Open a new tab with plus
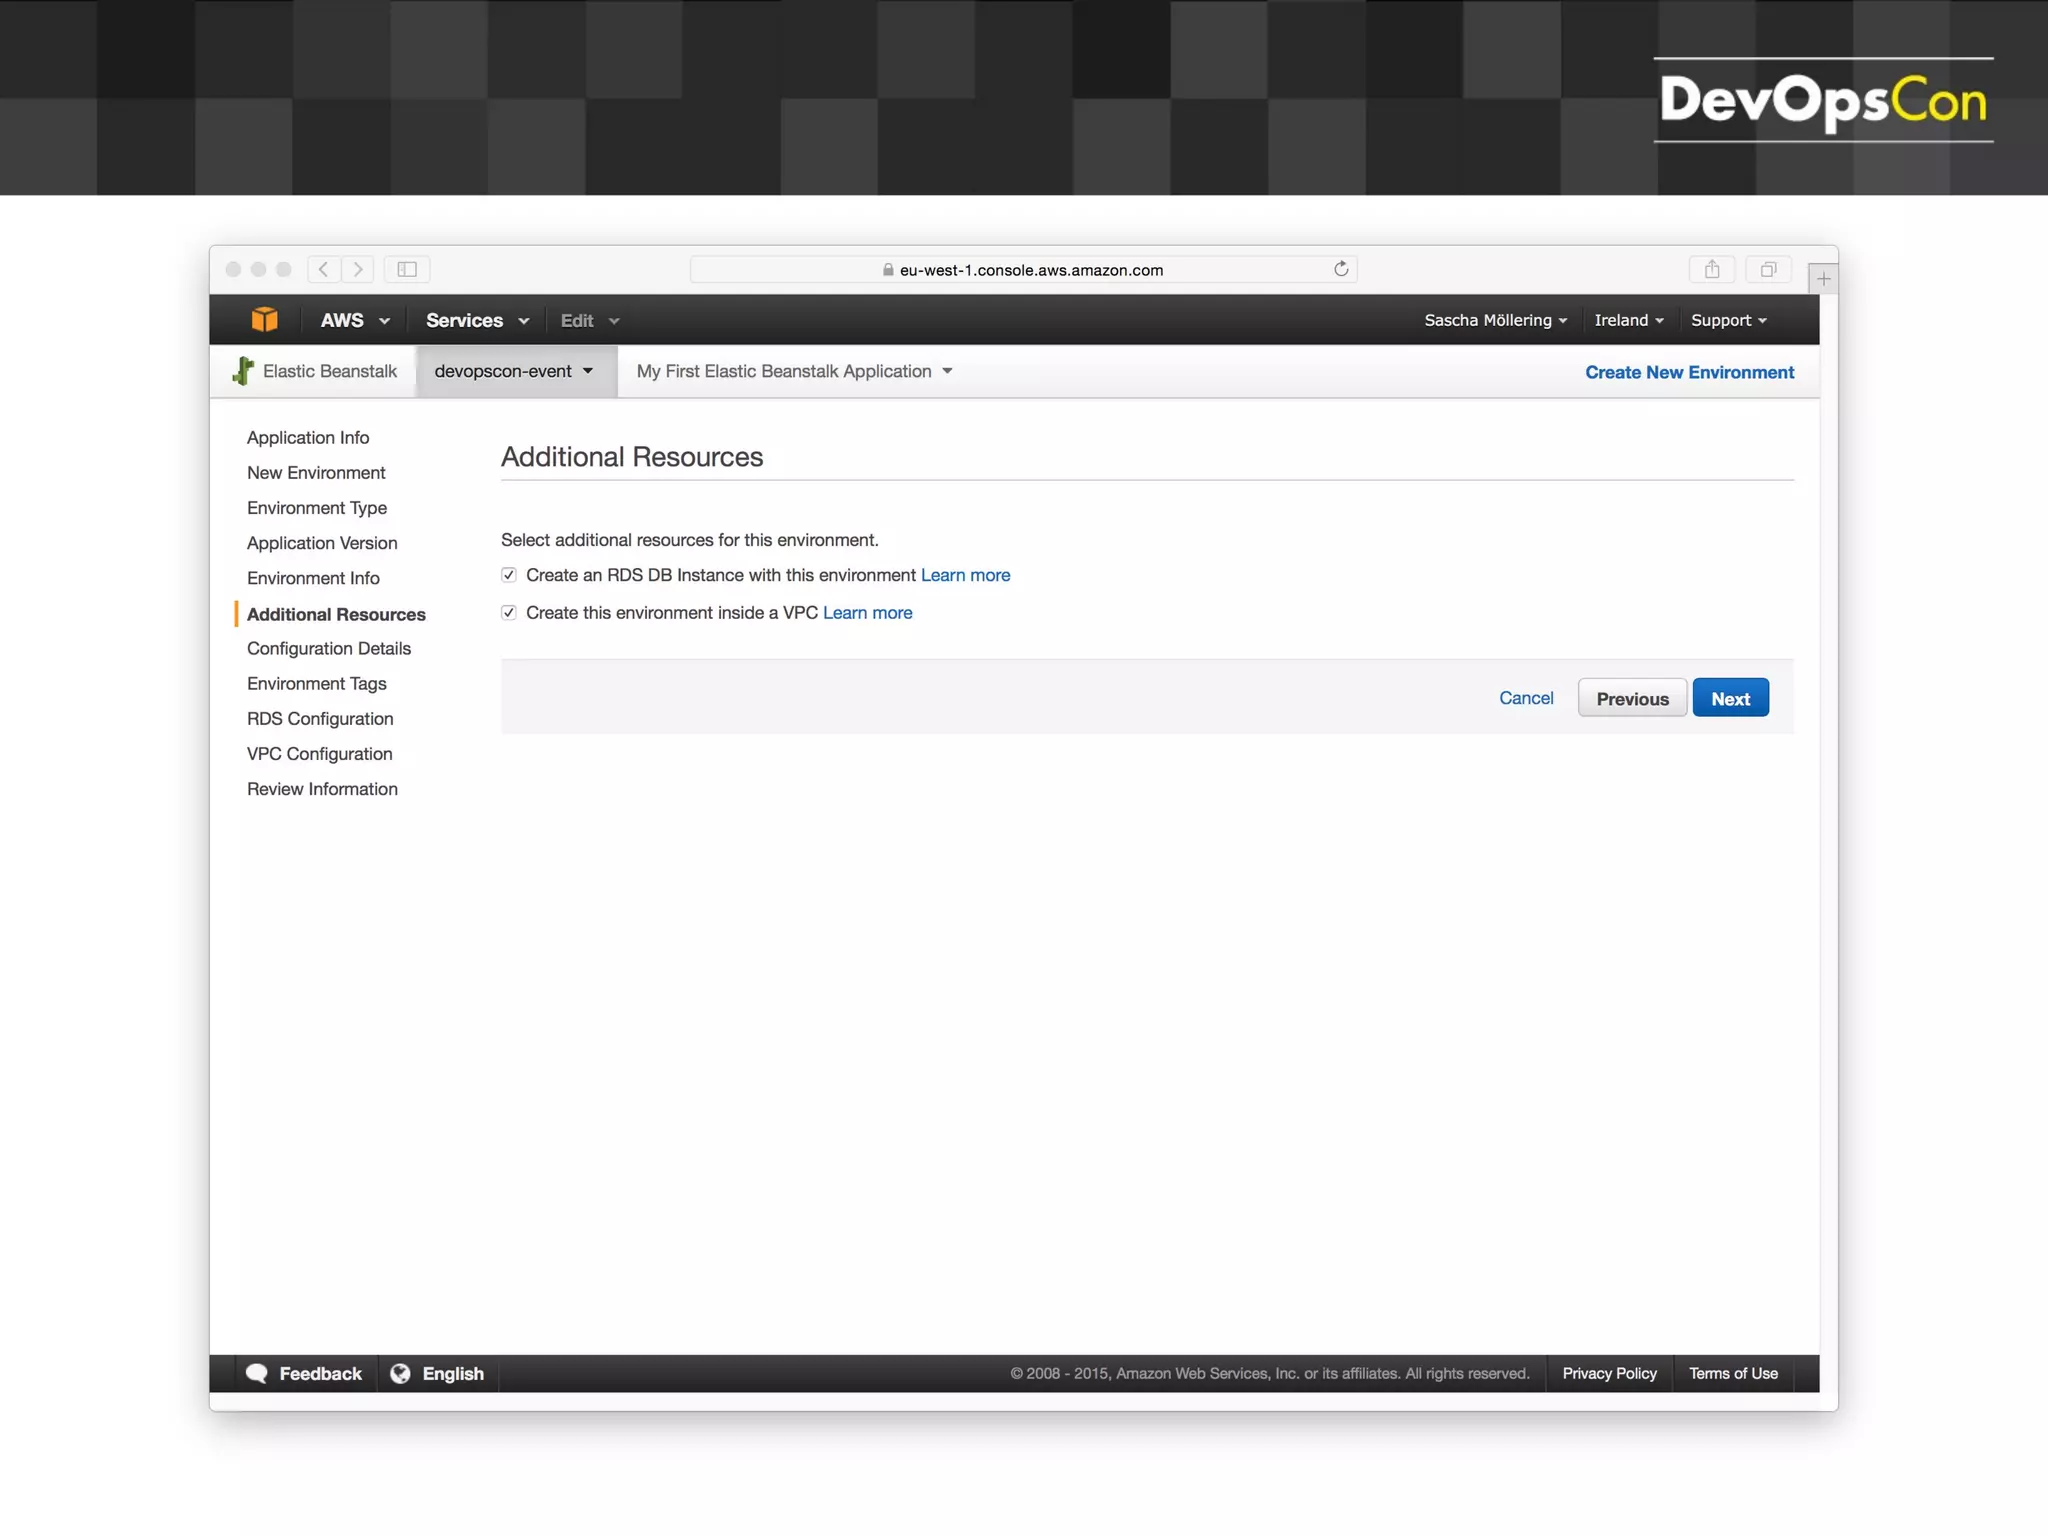This screenshot has height=1536, width=2048. (1823, 279)
